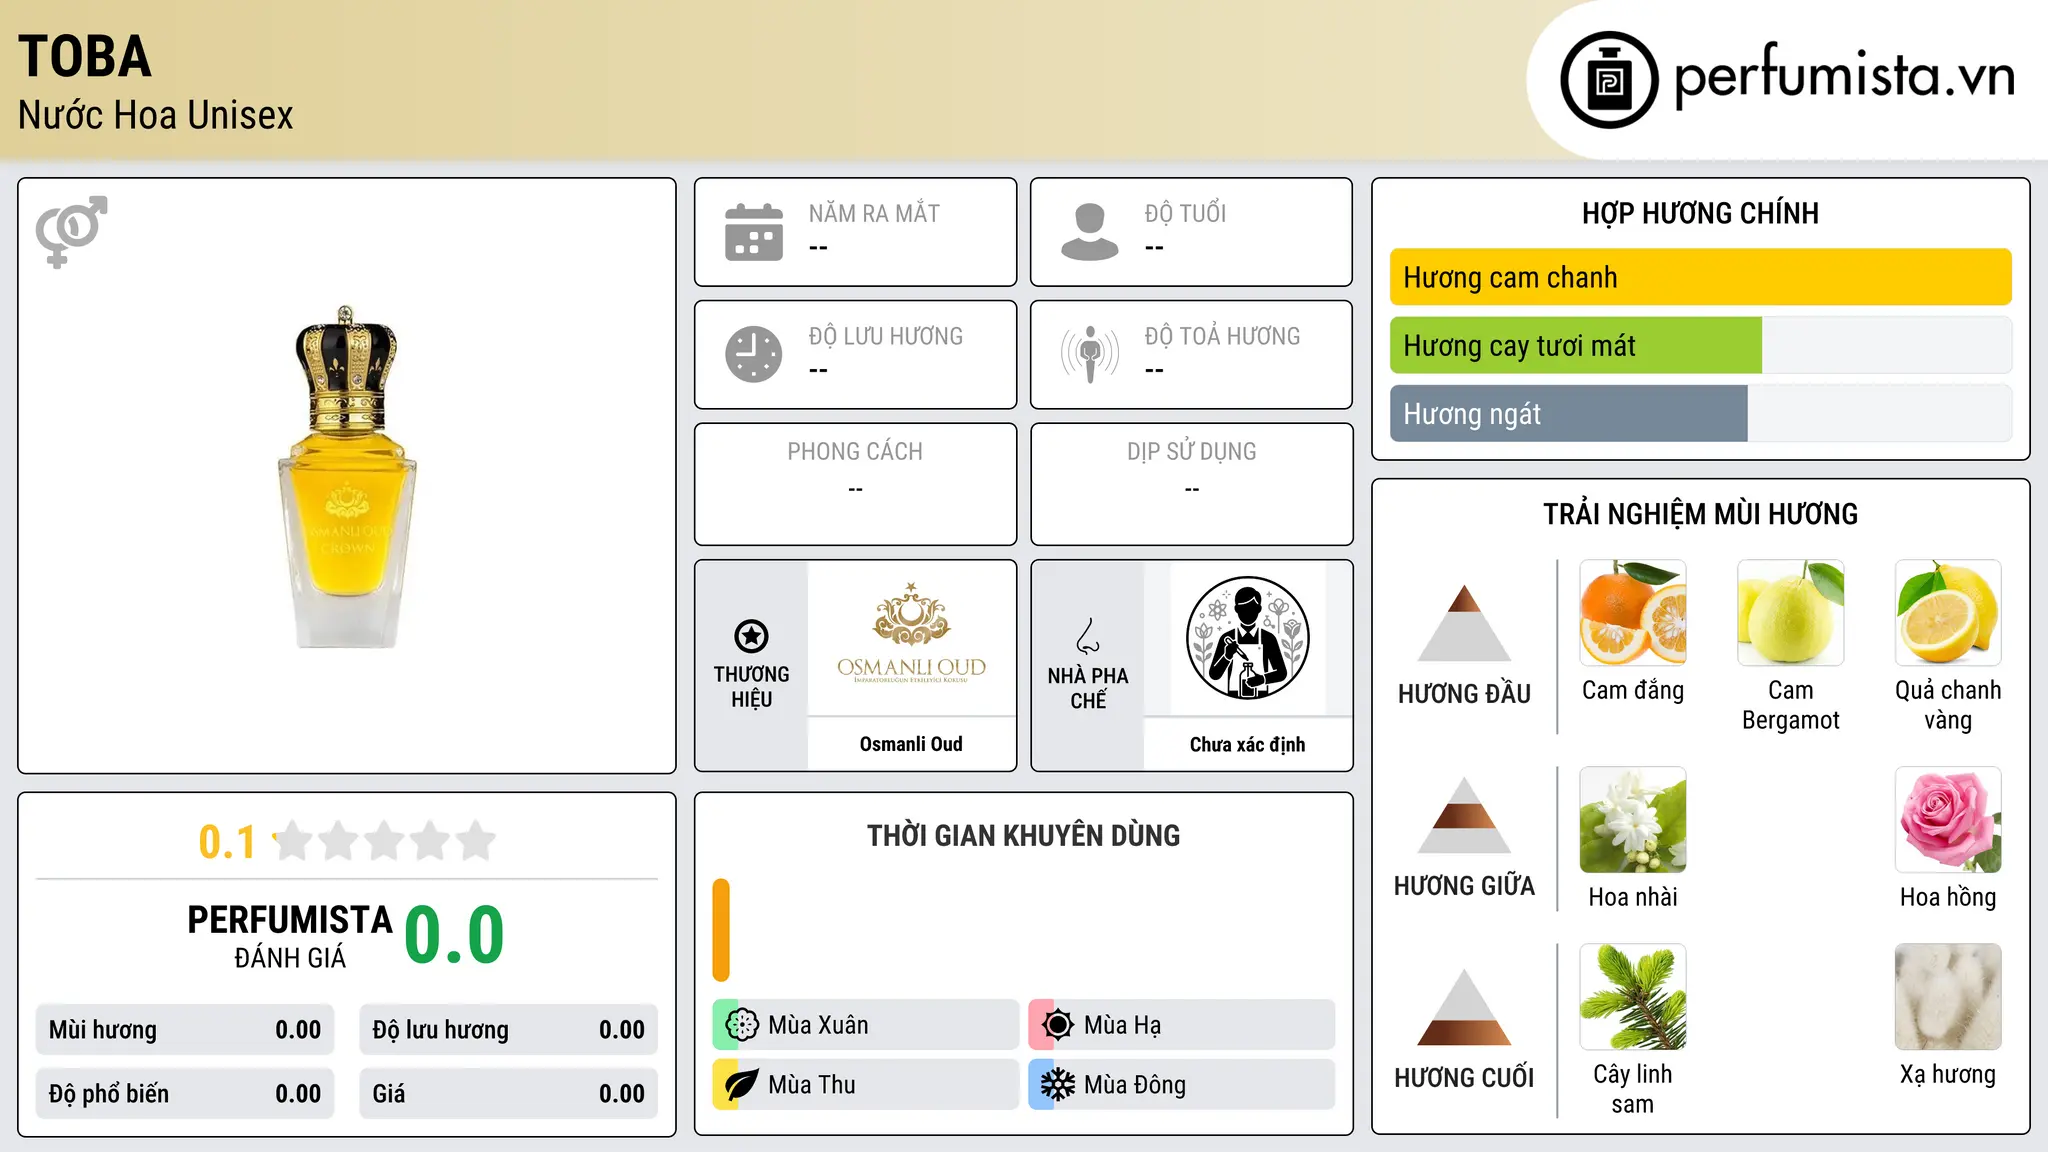
Task: Select the Xạ hương note image
Action: pyautogui.click(x=1948, y=997)
